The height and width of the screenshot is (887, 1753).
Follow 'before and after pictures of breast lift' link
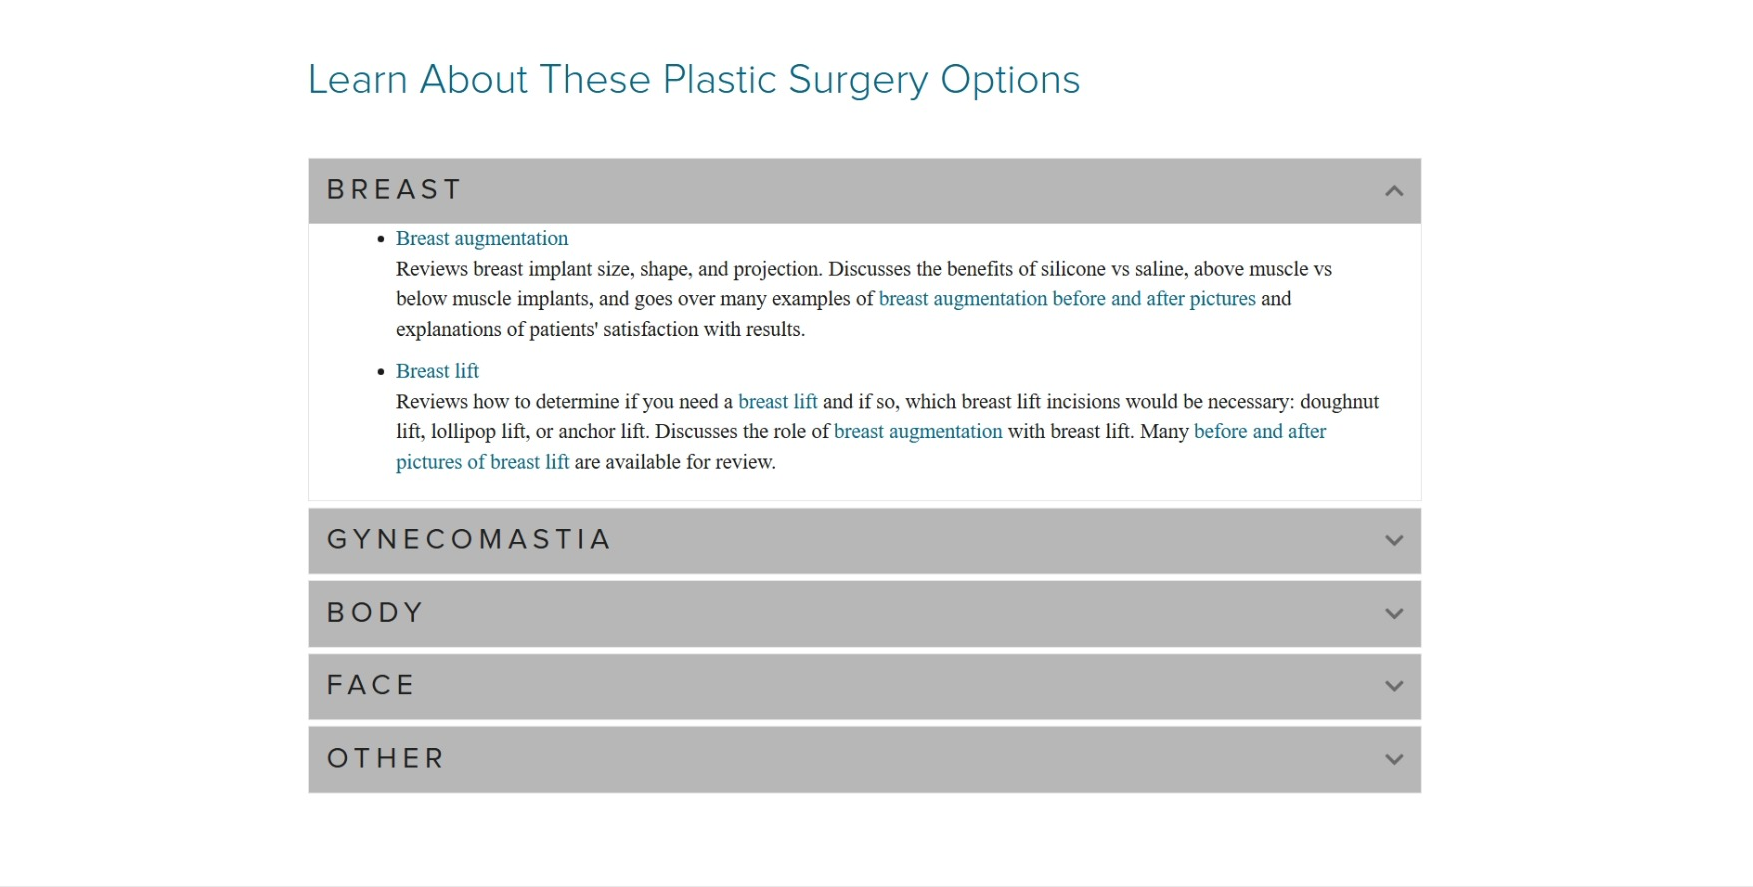tap(1259, 432)
